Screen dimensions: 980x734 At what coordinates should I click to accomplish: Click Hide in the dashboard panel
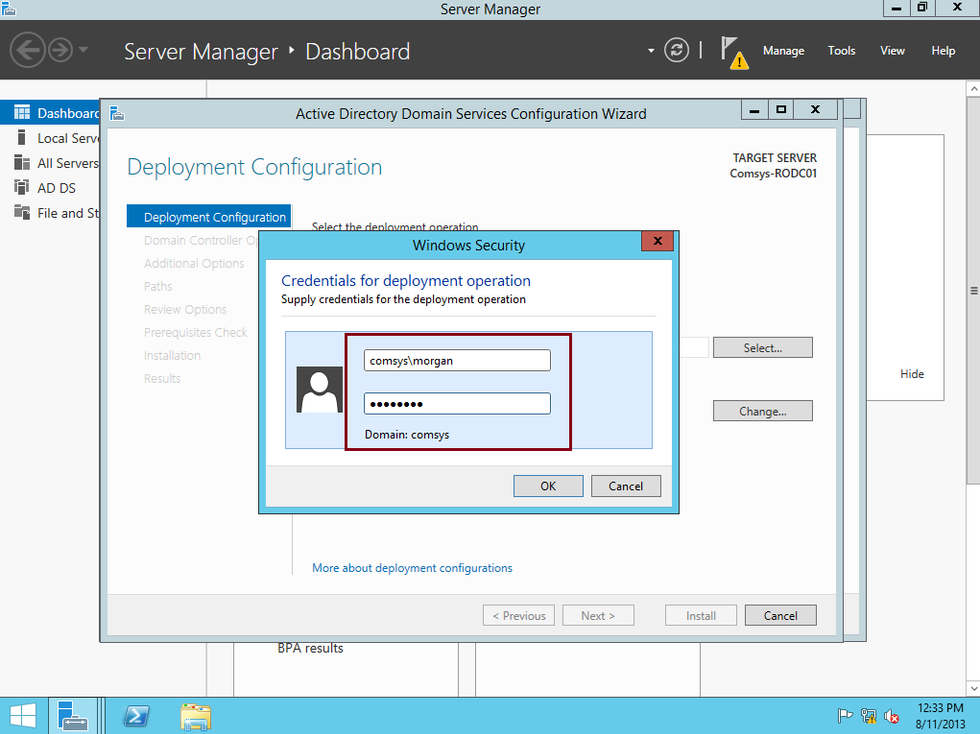[x=911, y=374]
